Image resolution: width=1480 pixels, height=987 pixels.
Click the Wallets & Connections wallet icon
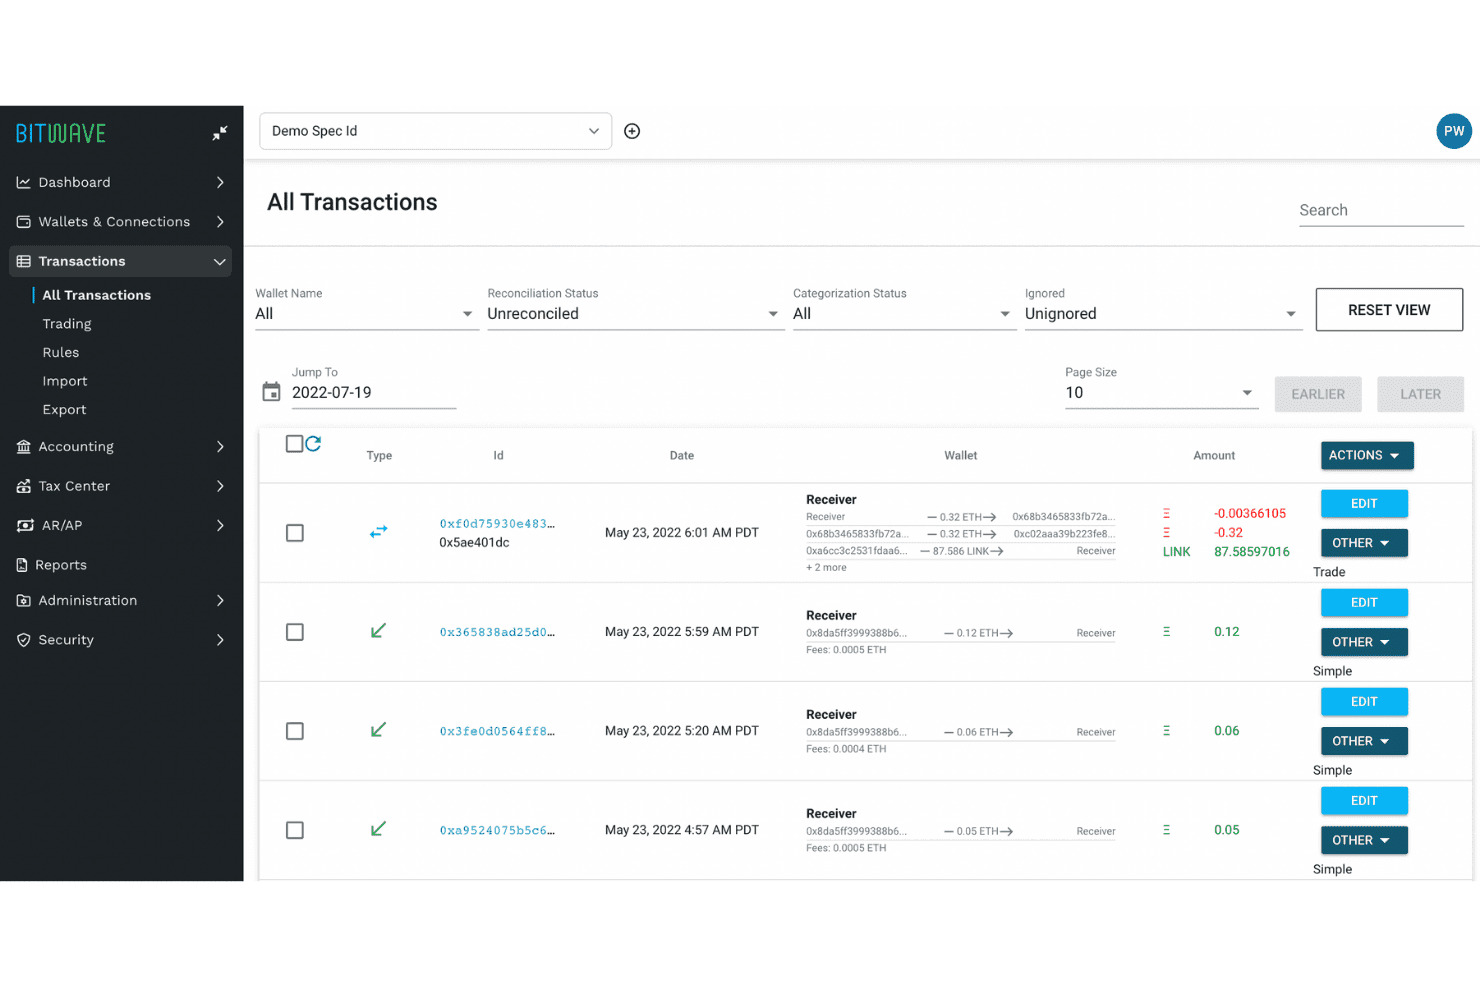[x=23, y=222]
